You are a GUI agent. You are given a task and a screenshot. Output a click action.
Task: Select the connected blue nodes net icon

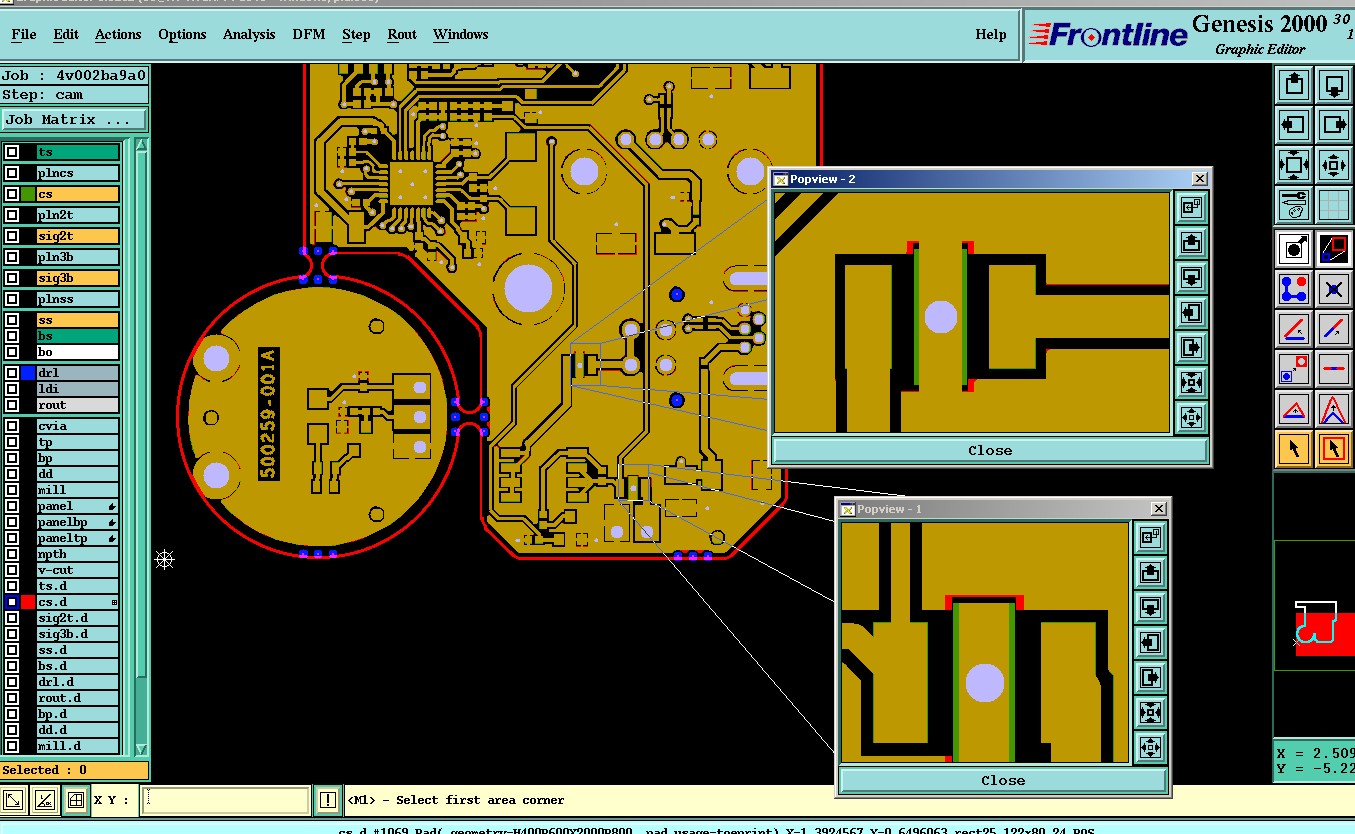tap(1294, 288)
